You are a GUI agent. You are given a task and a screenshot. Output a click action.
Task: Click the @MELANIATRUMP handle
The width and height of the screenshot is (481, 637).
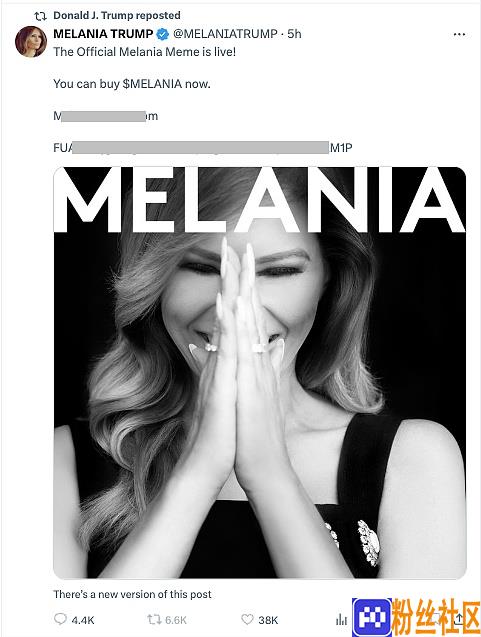[x=225, y=34]
